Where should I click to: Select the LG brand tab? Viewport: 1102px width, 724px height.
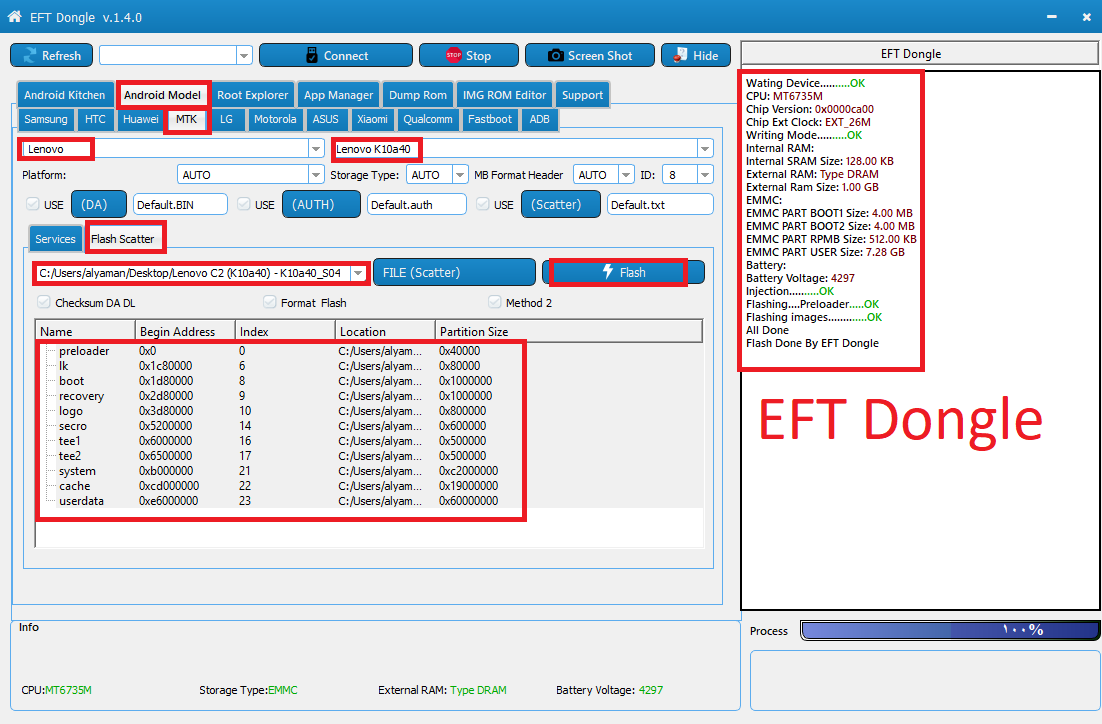[226, 119]
